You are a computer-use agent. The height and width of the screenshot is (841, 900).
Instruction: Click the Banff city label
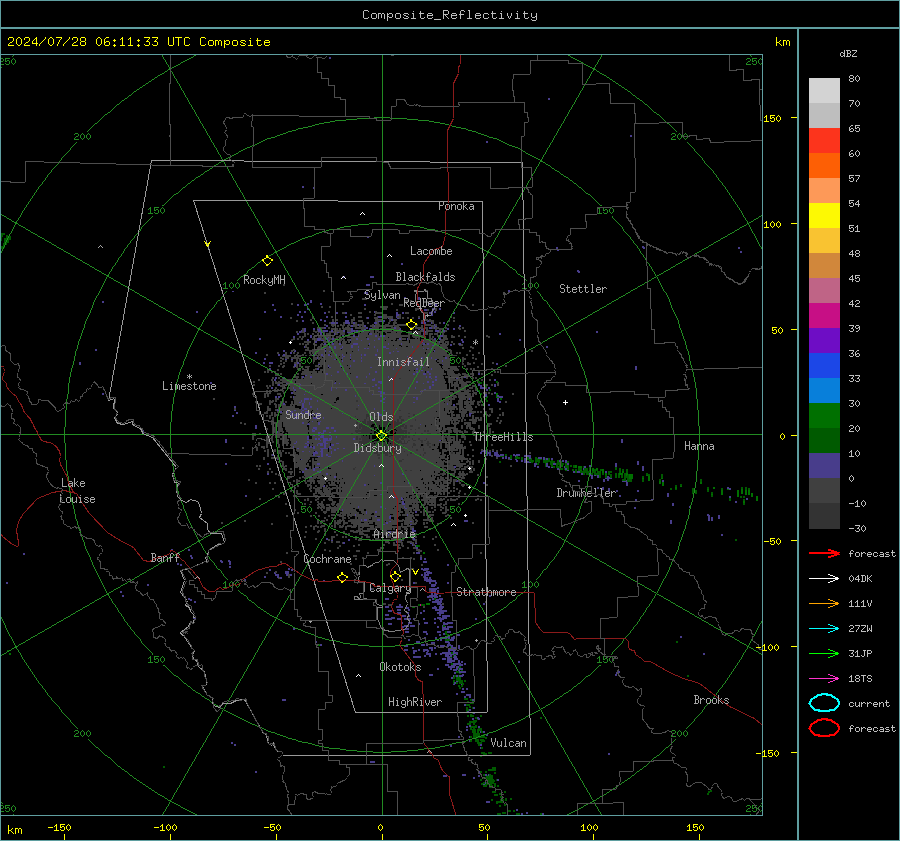165,557
